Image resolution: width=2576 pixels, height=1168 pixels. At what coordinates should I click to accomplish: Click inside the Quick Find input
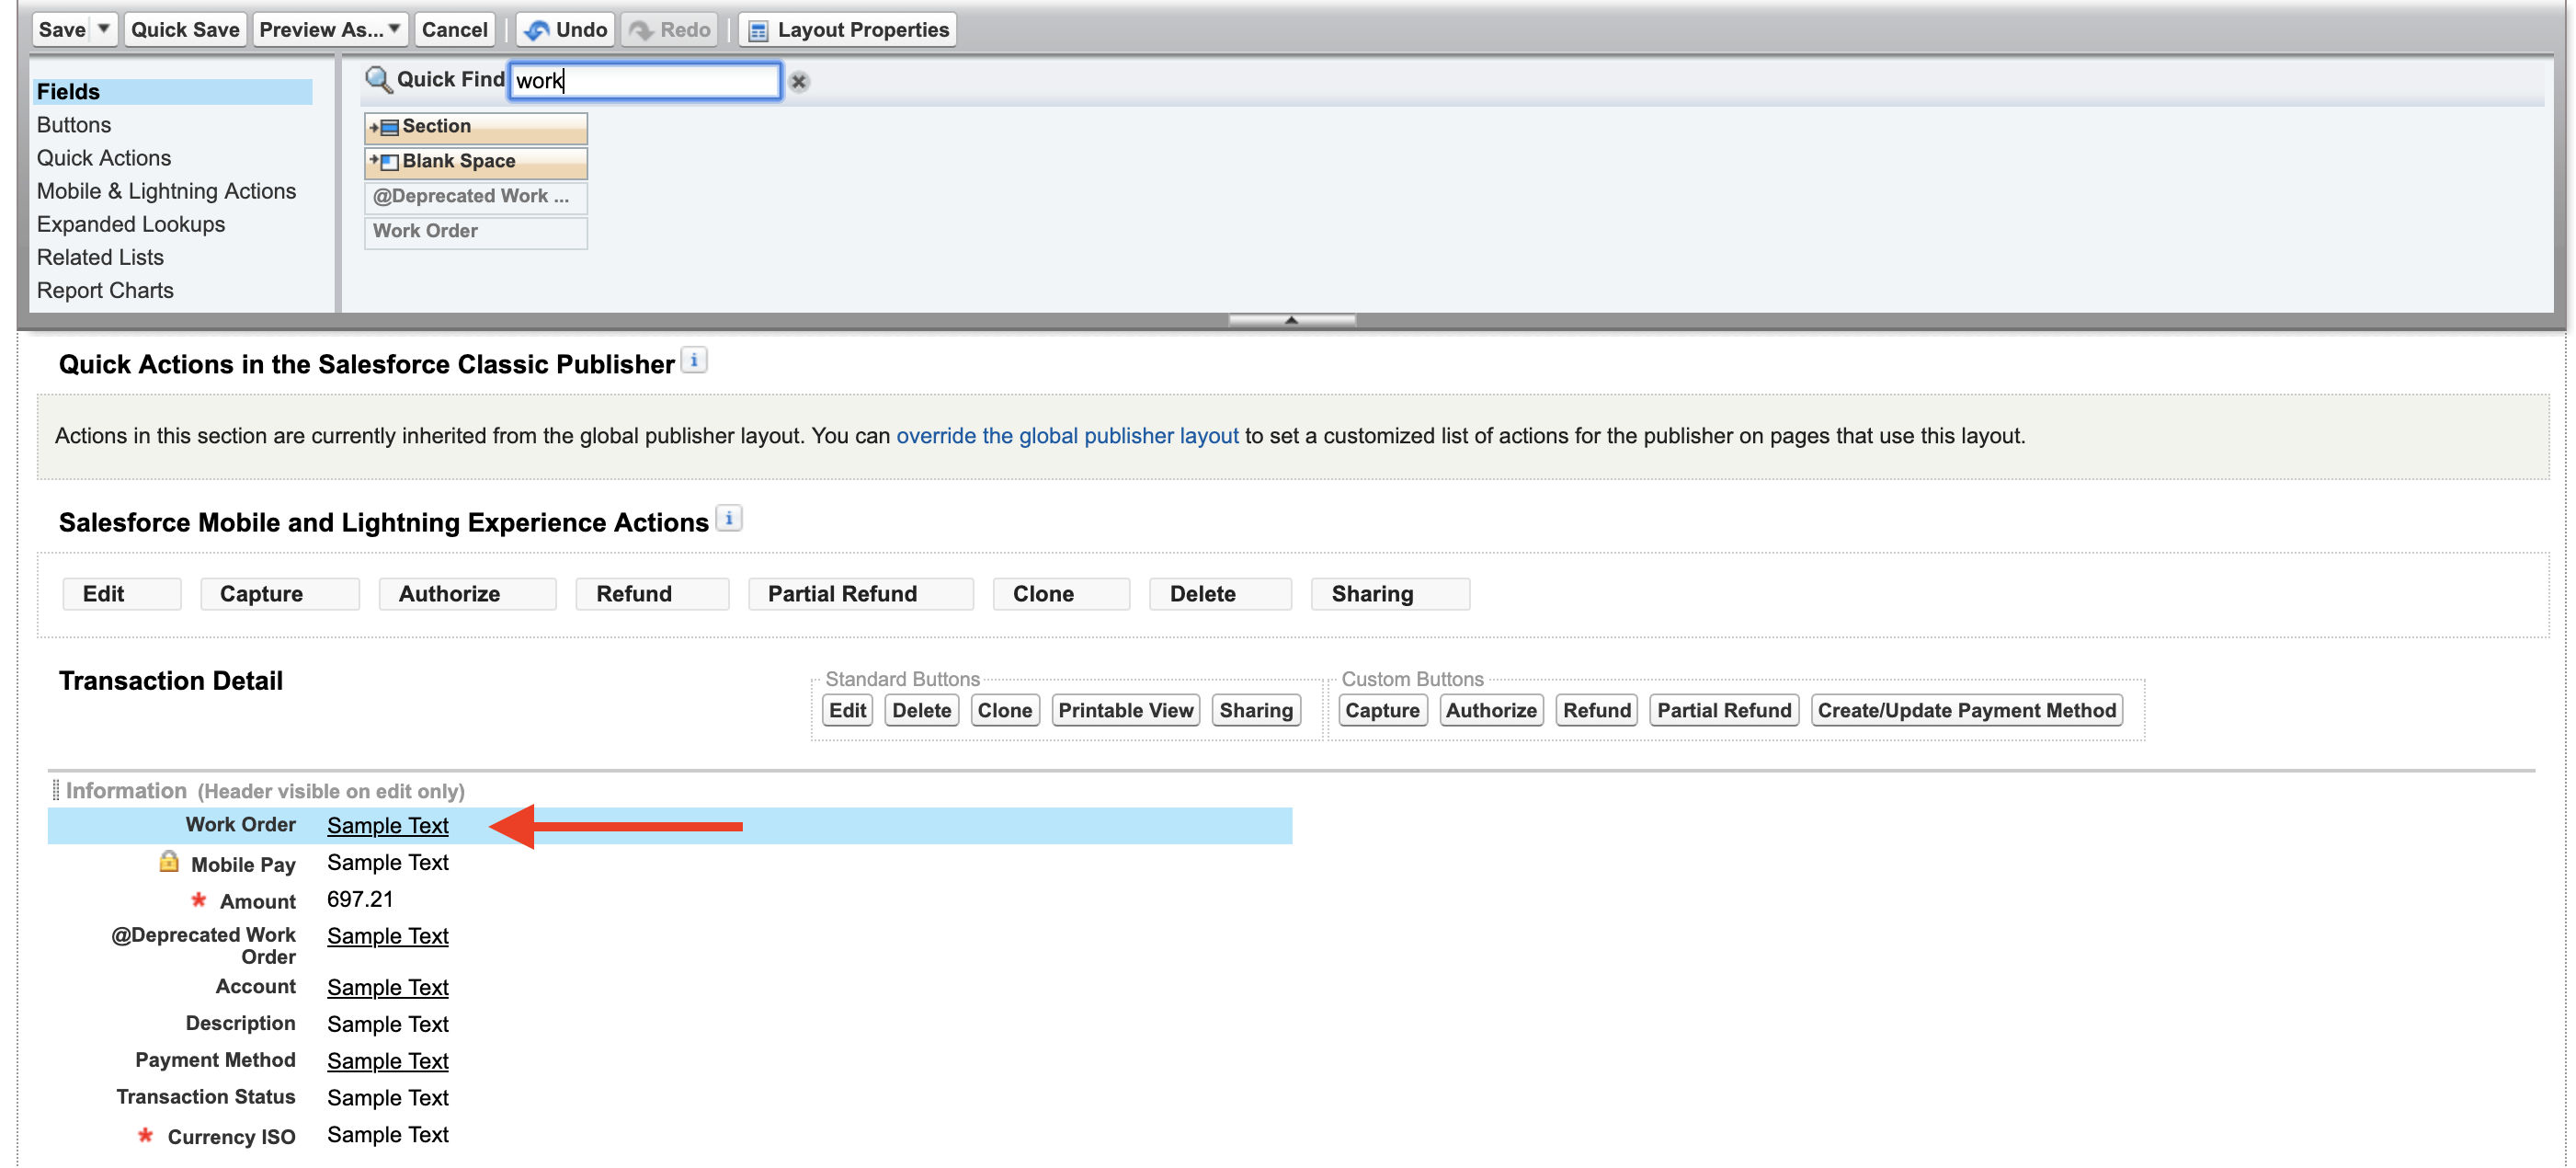tap(645, 81)
